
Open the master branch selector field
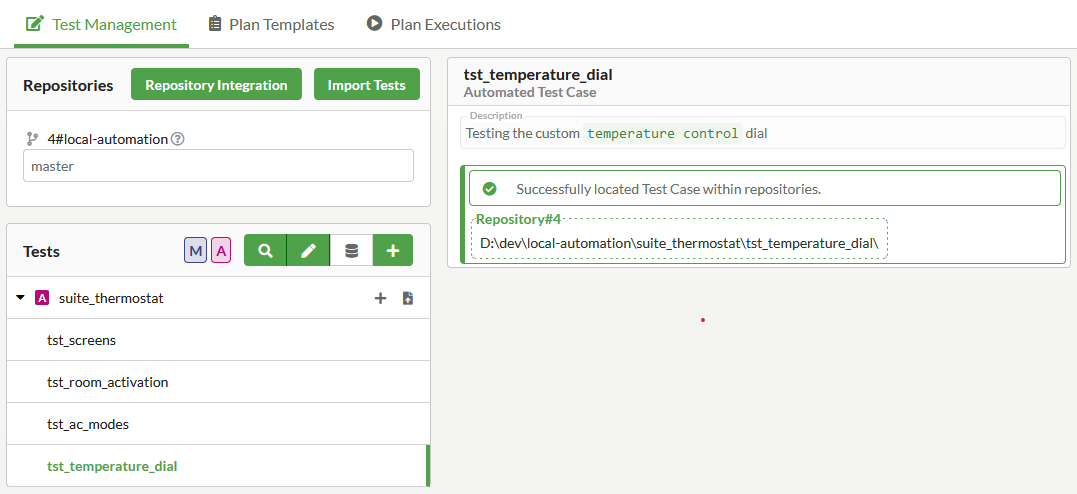218,166
